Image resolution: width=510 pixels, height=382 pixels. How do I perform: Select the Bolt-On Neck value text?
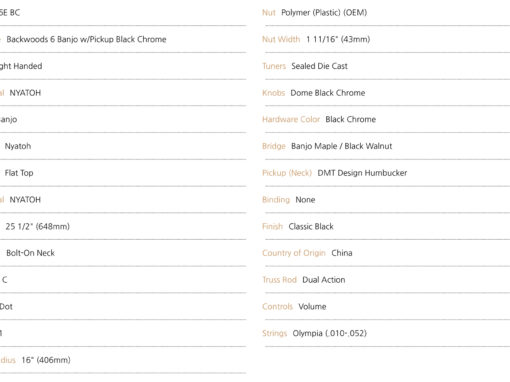[30, 253]
